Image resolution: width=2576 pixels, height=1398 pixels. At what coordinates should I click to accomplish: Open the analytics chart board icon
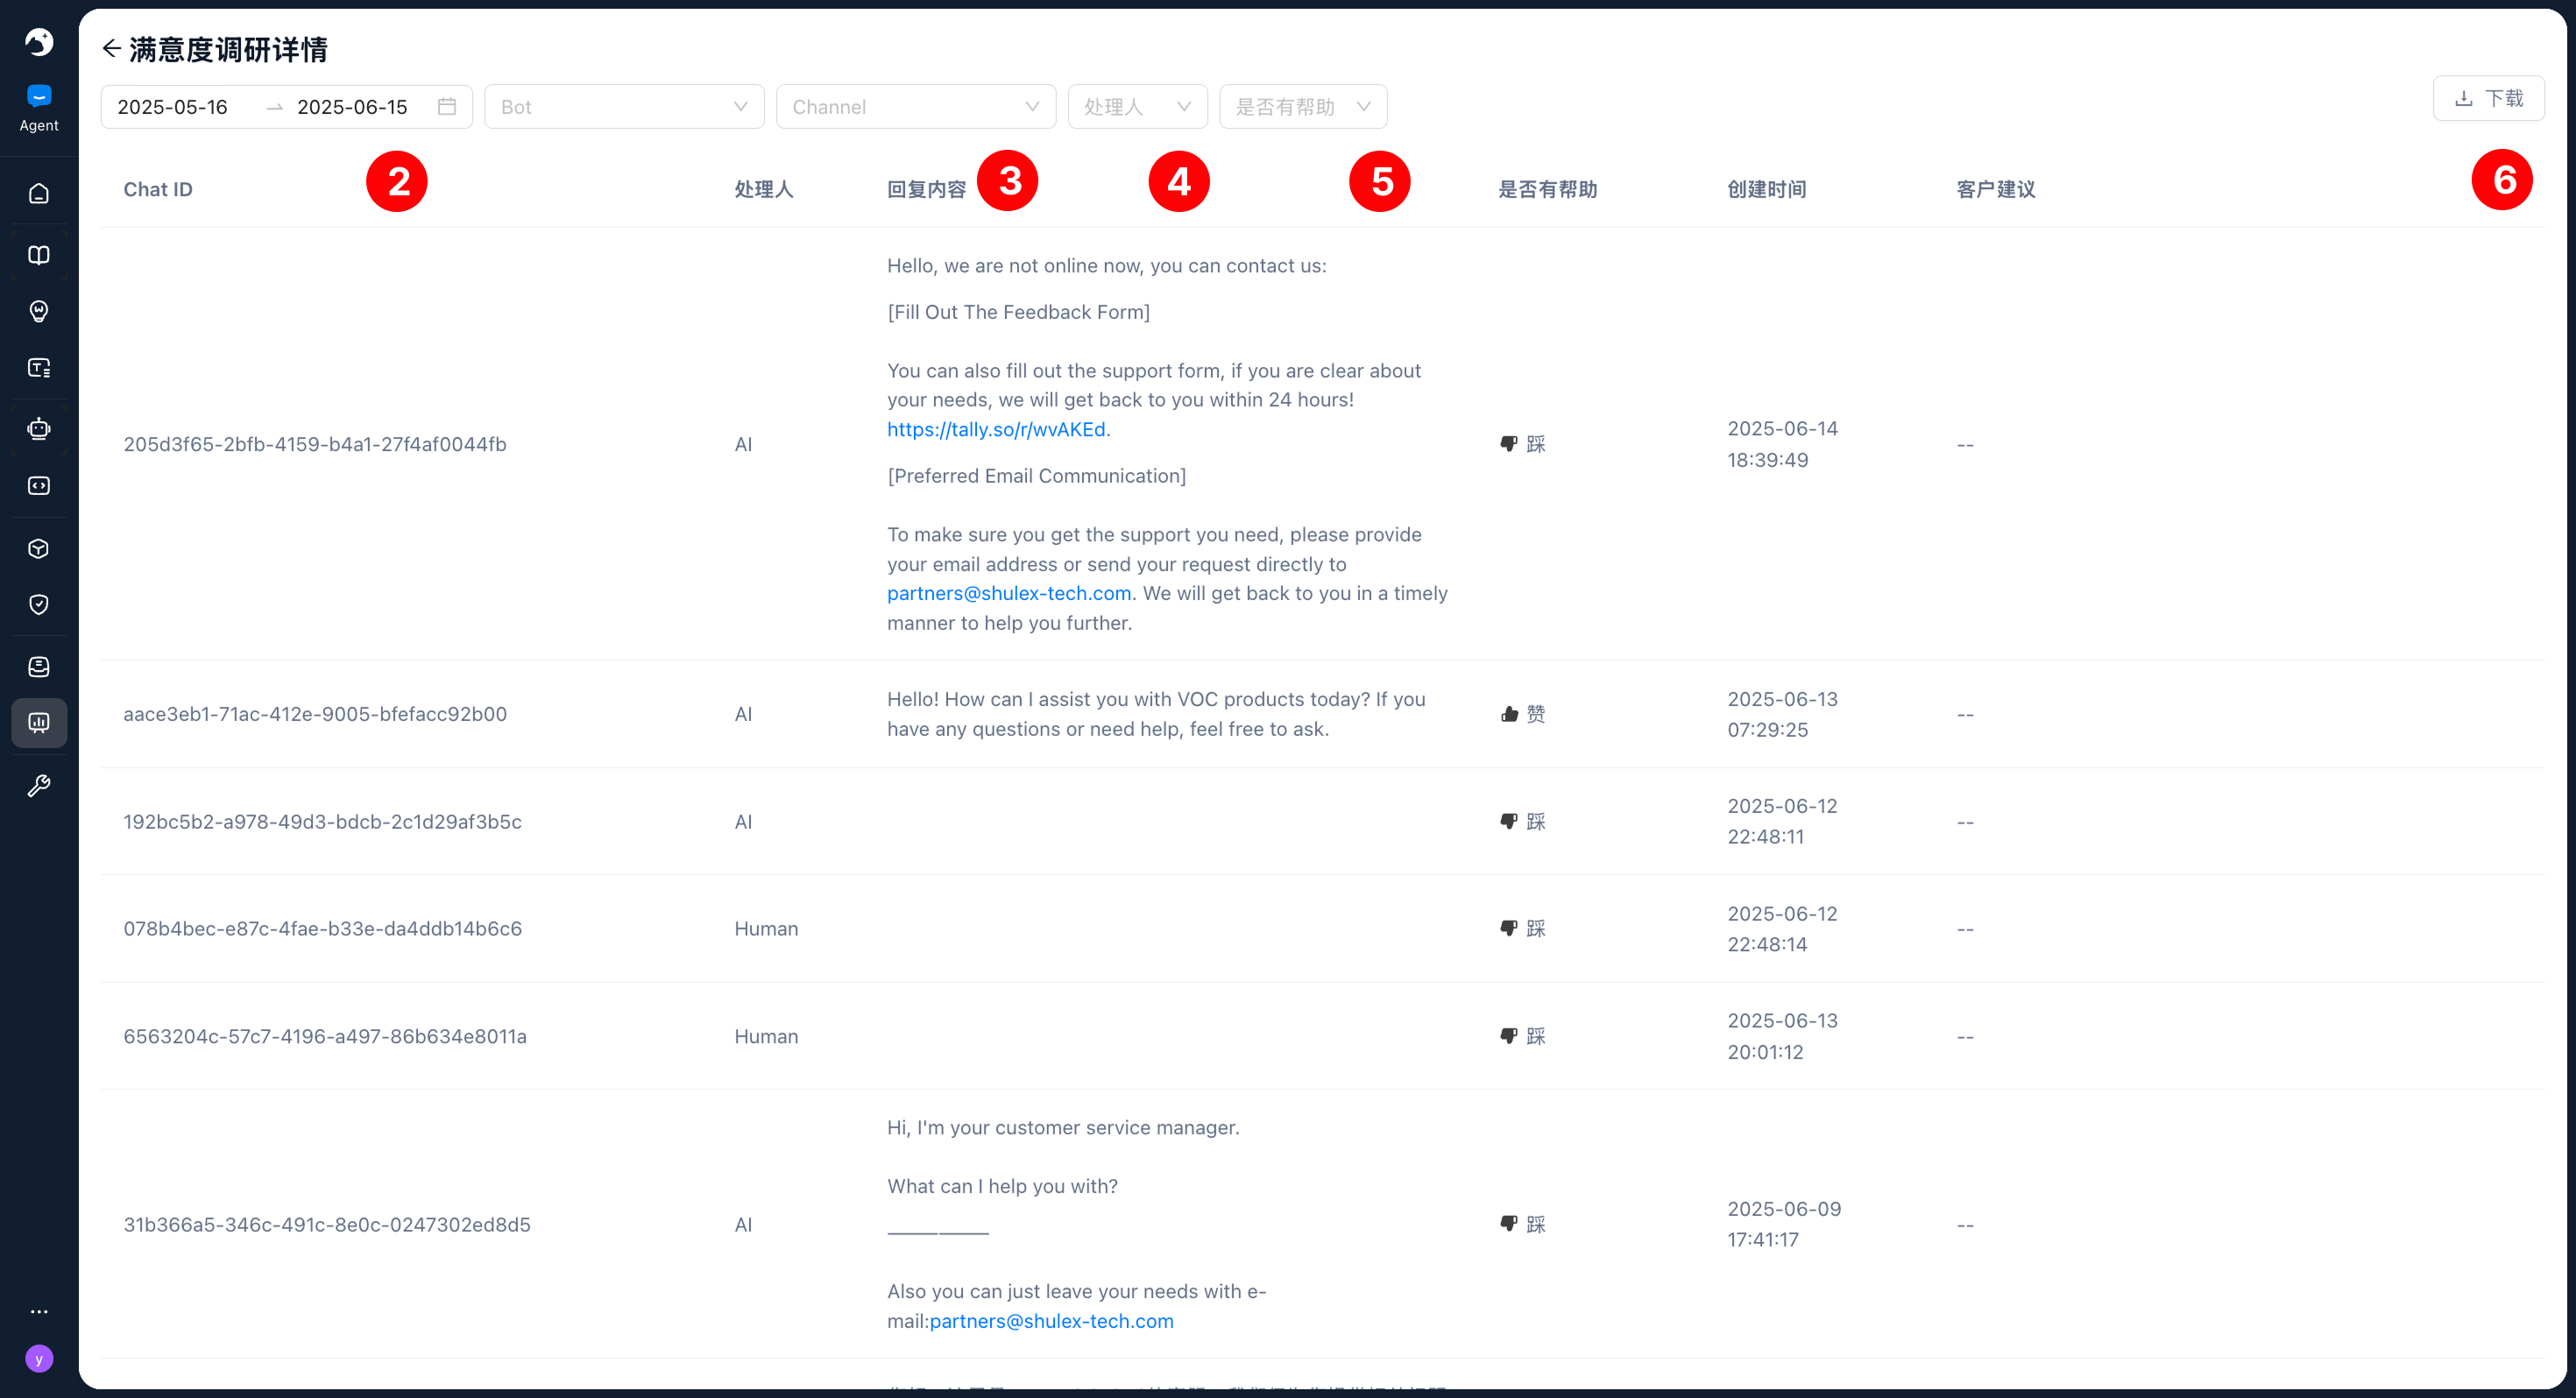coord(39,722)
